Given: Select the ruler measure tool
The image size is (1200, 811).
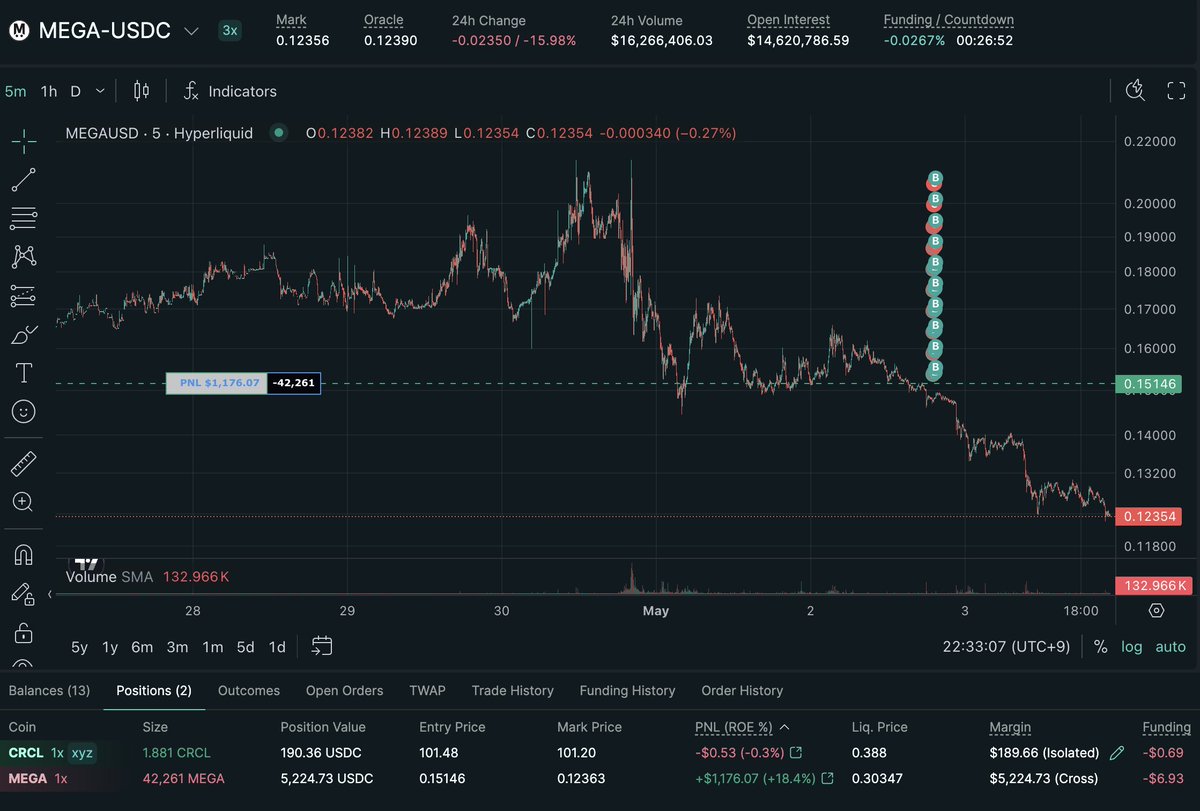Looking at the screenshot, I should coord(24,464).
